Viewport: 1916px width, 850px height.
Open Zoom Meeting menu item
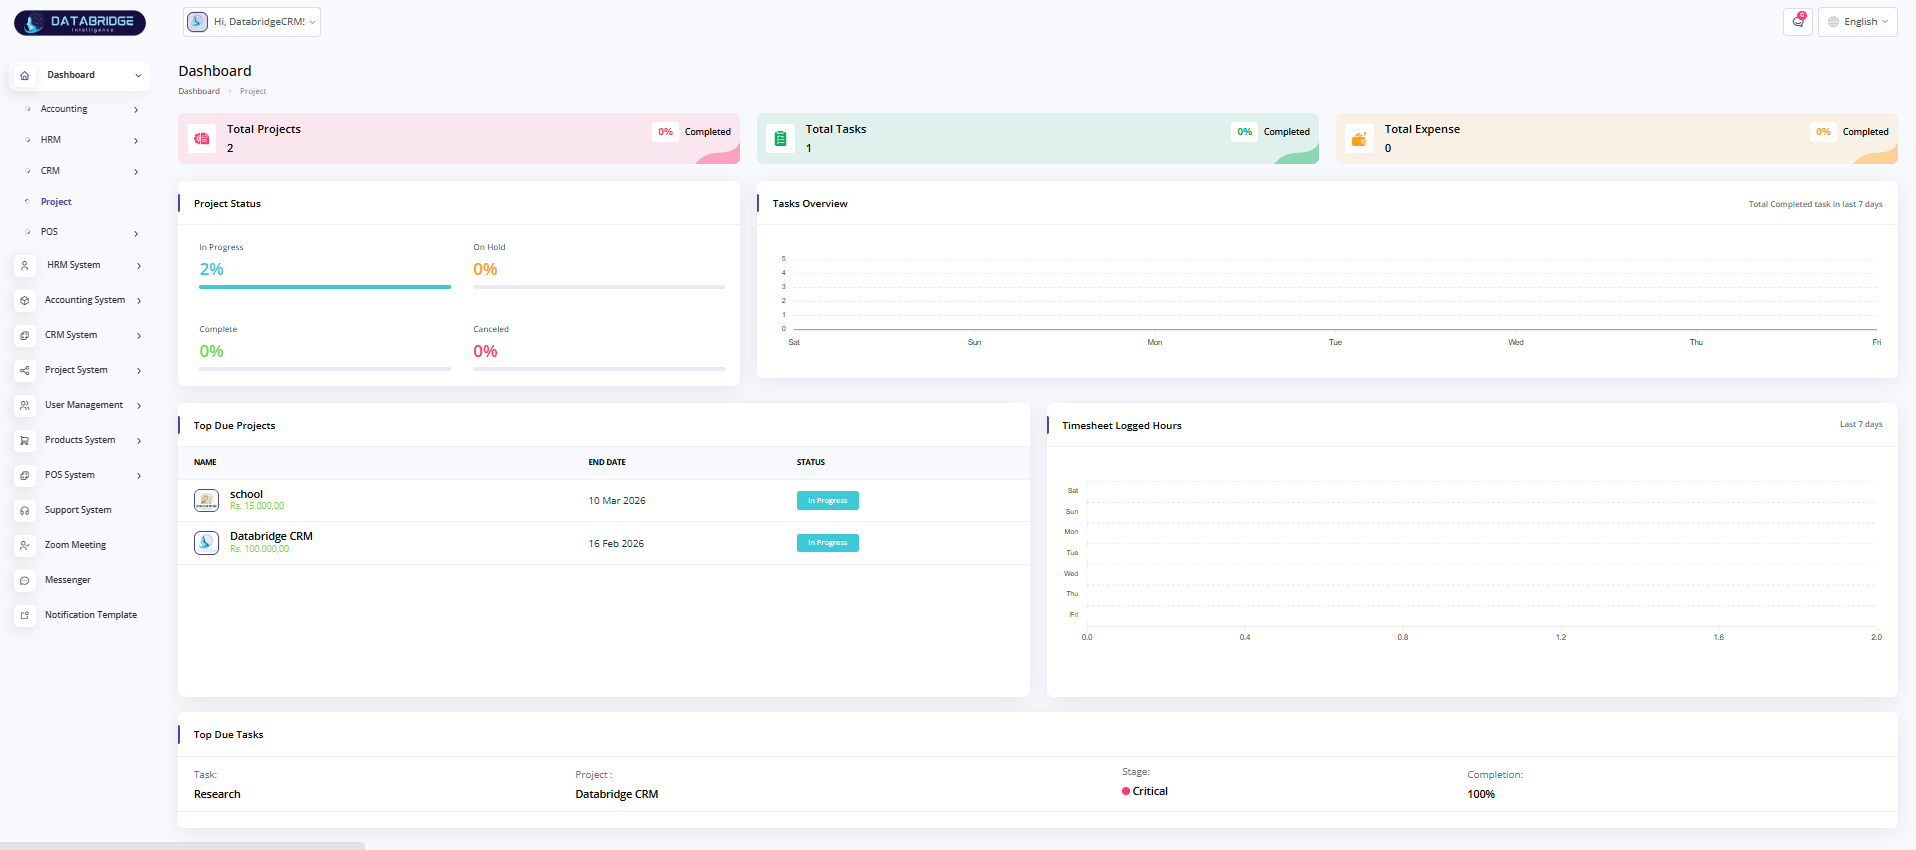(x=75, y=545)
